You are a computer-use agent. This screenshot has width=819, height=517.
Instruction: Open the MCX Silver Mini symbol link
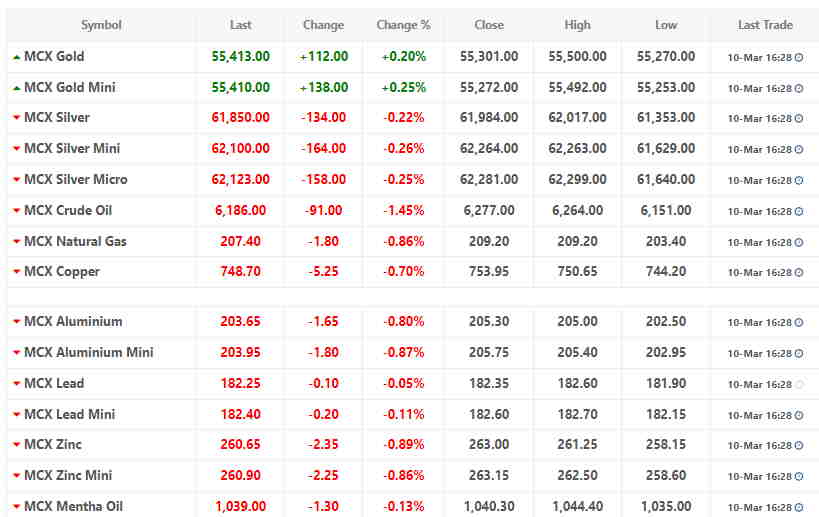pos(72,148)
